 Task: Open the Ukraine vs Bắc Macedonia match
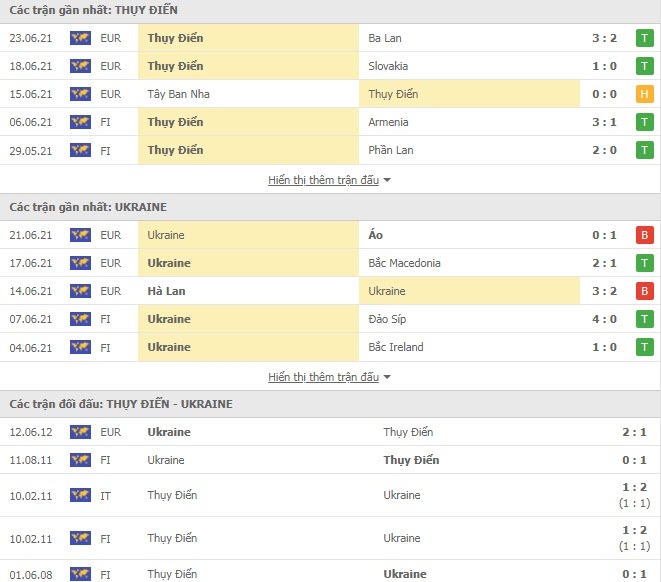(330, 263)
